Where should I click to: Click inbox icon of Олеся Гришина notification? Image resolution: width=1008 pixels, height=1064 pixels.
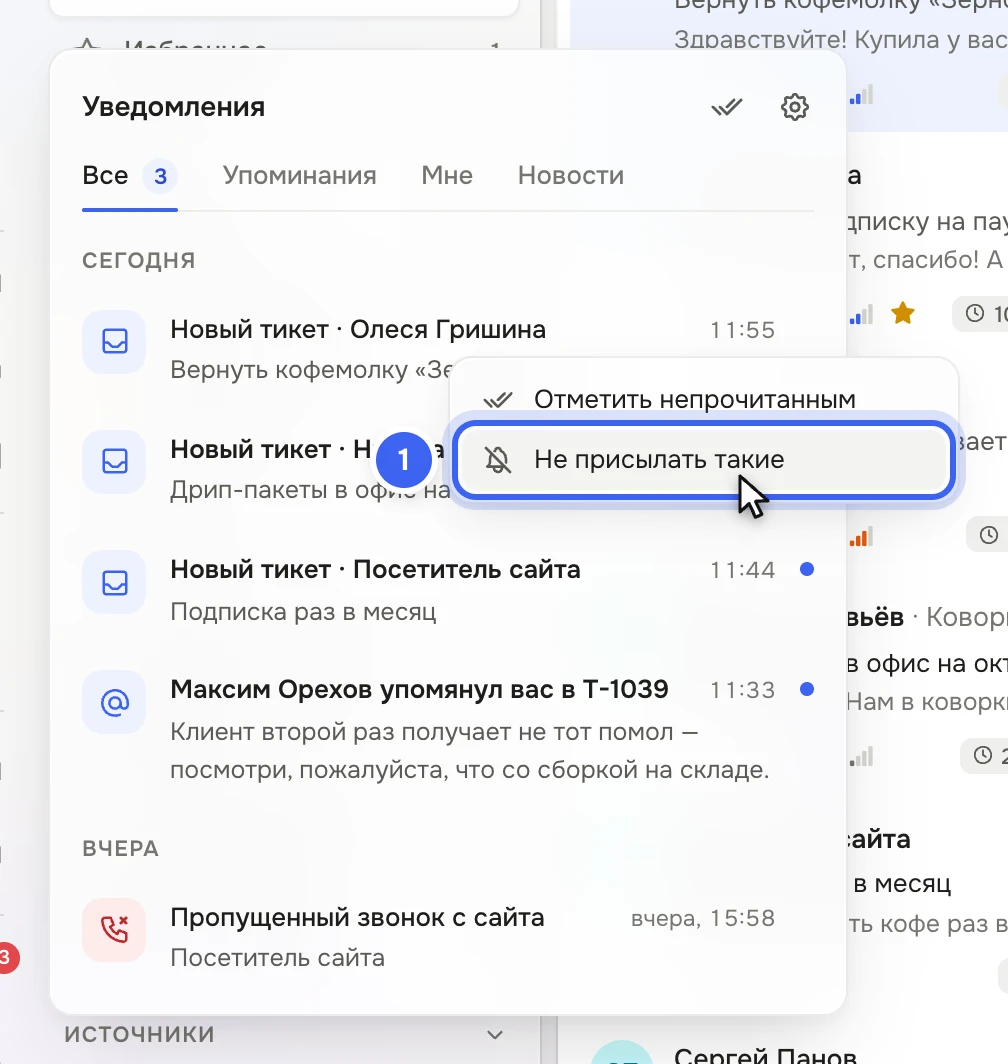[115, 341]
